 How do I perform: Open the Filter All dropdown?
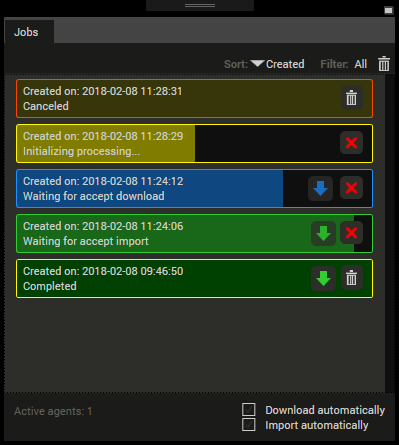[x=361, y=64]
